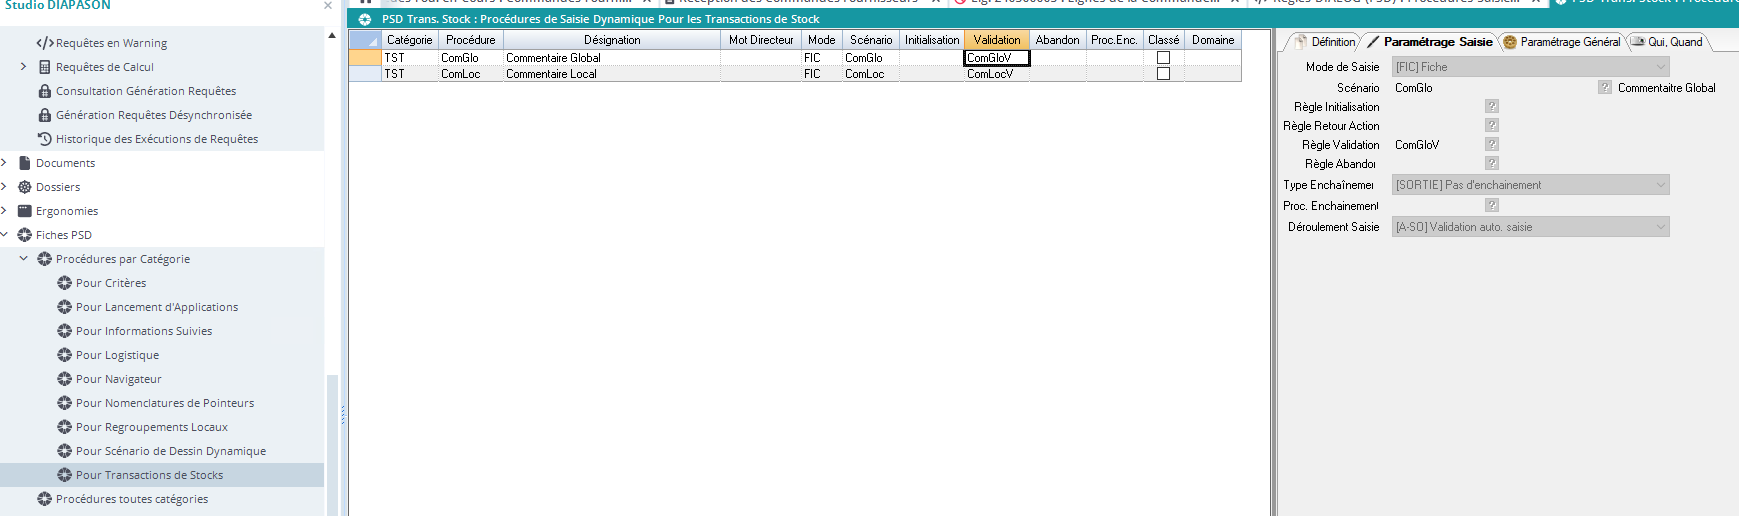Image resolution: width=1739 pixels, height=516 pixels.
Task: Tick the Classé checkbox for Commentaire Local
Action: point(1163,74)
